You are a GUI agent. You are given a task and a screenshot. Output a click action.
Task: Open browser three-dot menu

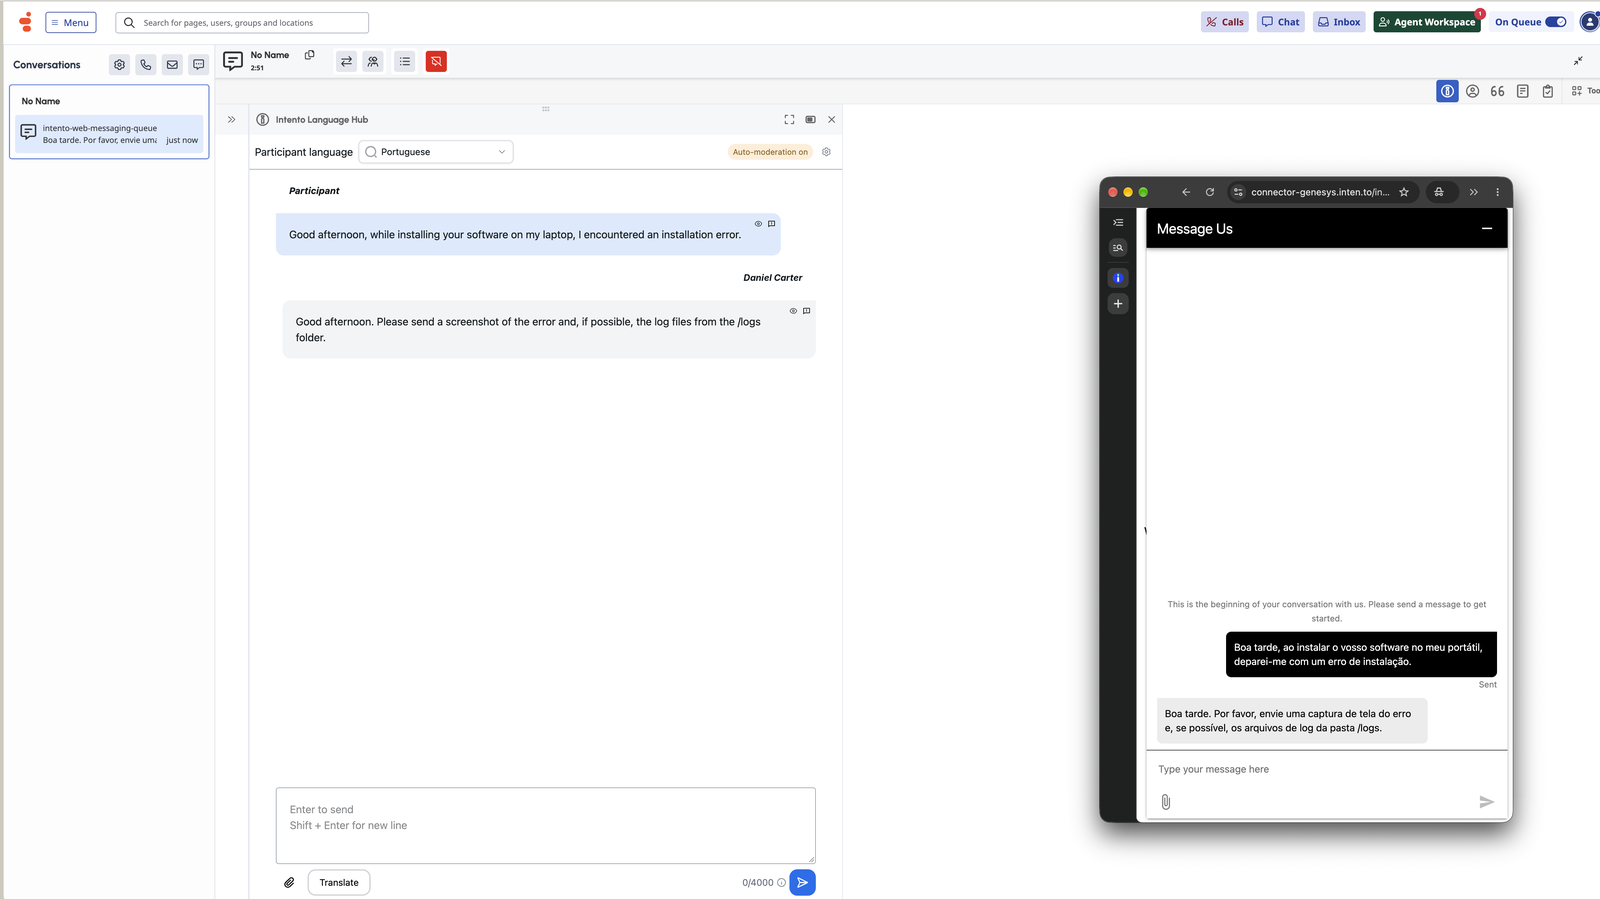click(x=1497, y=192)
